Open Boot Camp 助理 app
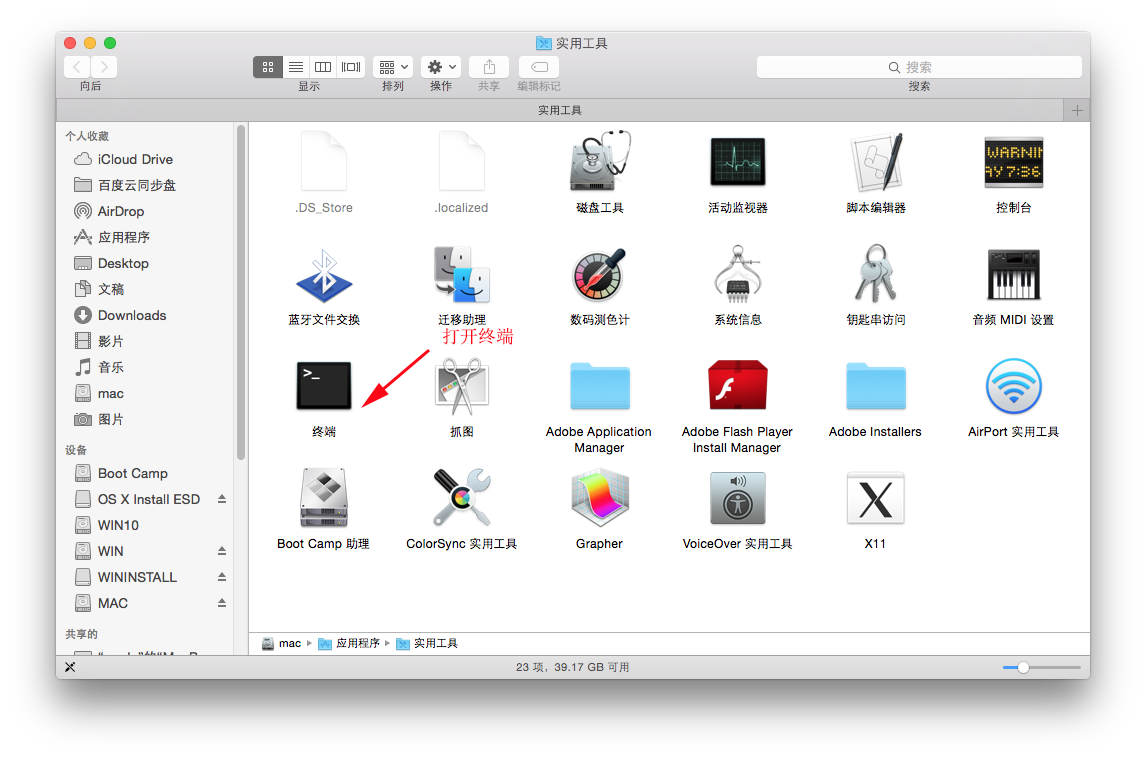The height and width of the screenshot is (759, 1146). tap(324, 498)
